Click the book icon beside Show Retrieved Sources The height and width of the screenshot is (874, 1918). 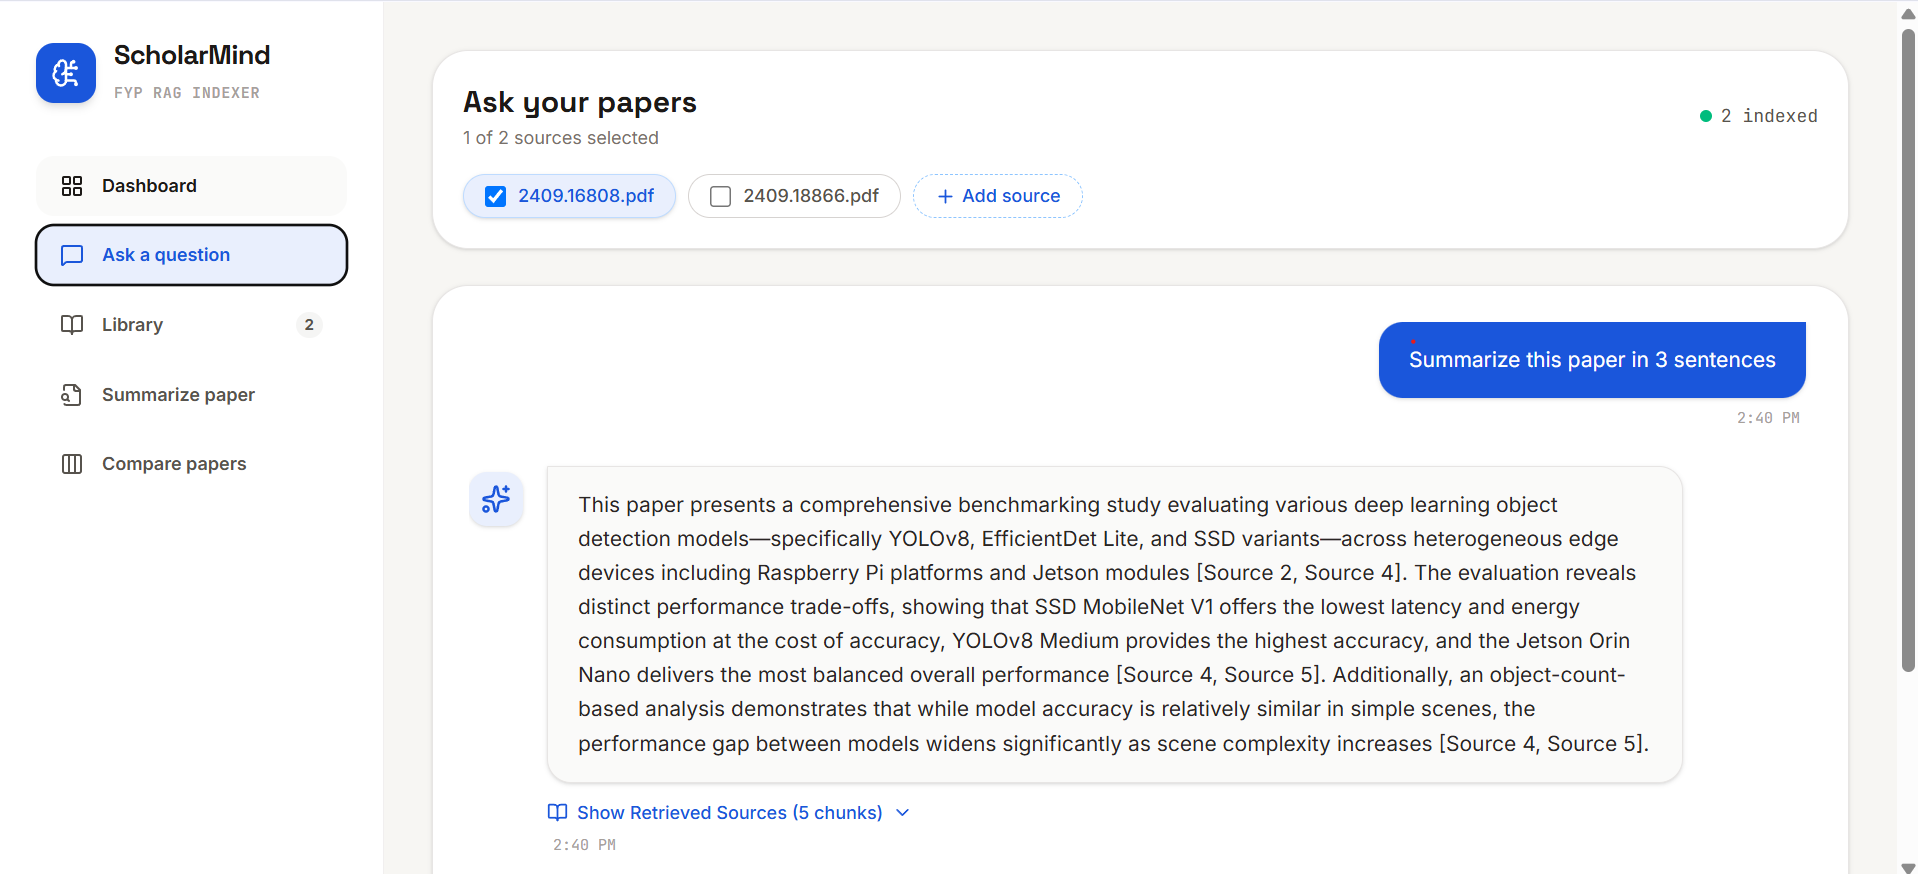coord(558,812)
